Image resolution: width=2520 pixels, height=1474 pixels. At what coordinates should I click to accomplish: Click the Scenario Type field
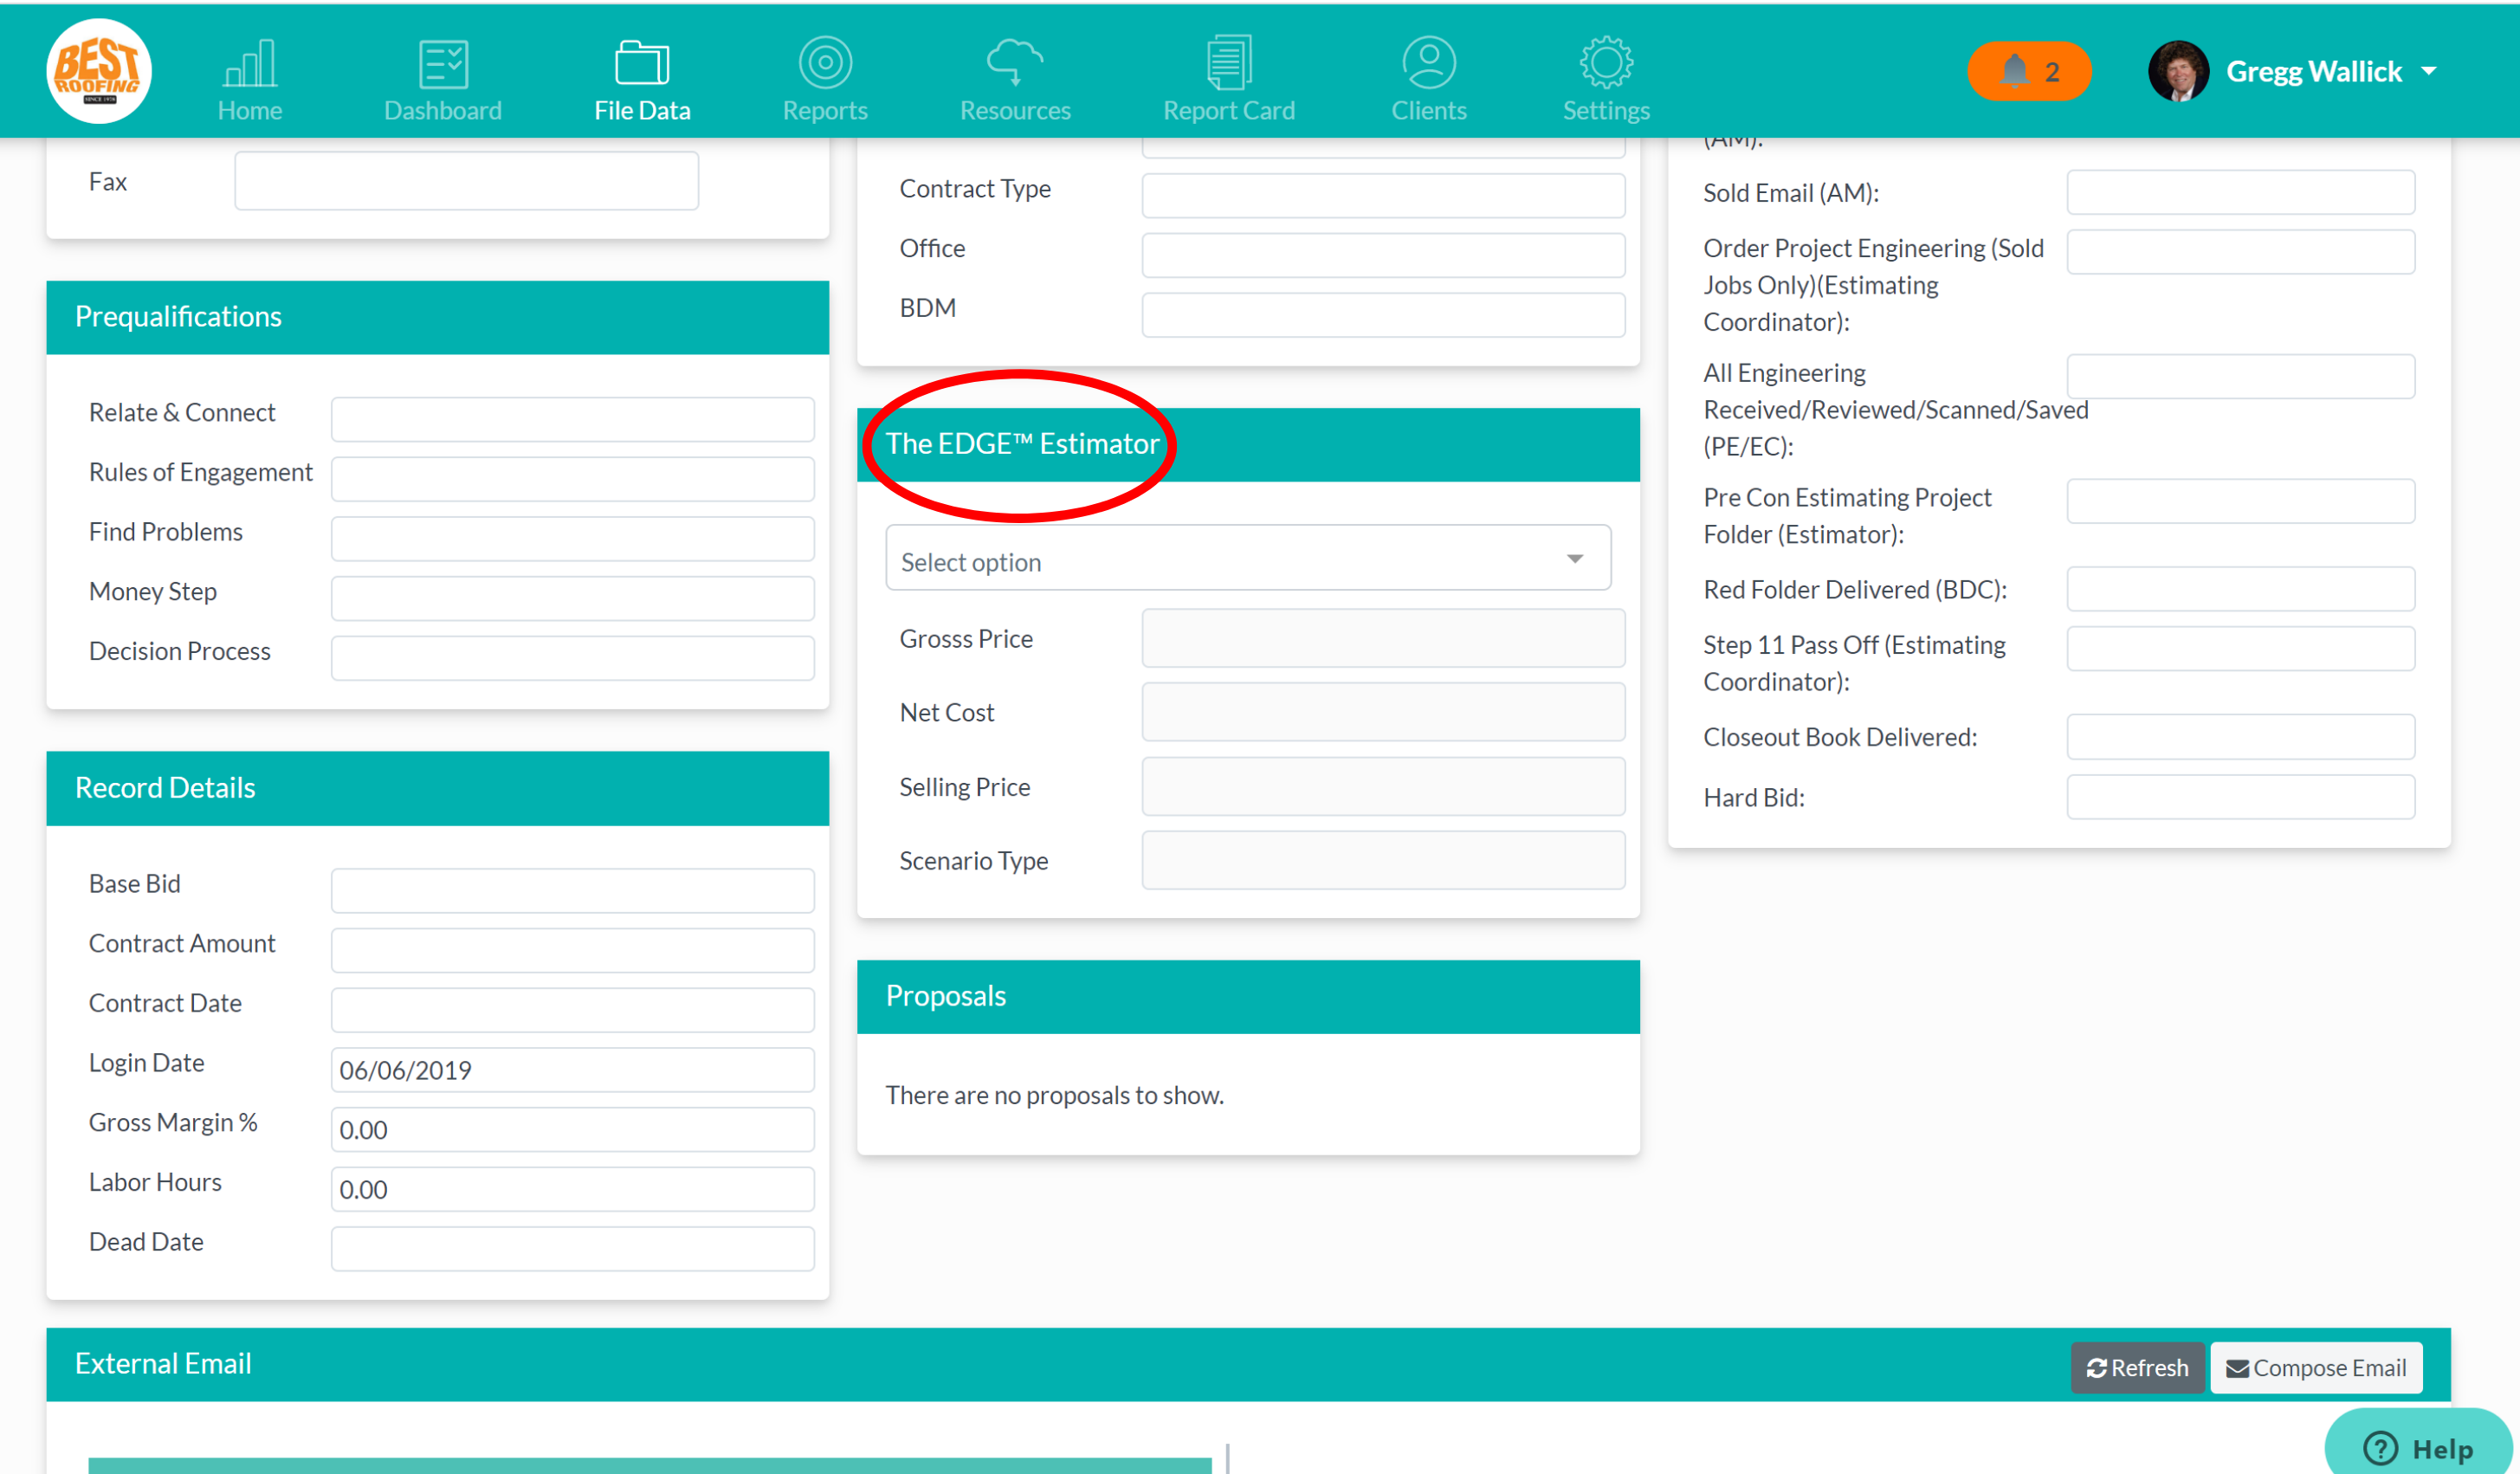pos(1383,860)
